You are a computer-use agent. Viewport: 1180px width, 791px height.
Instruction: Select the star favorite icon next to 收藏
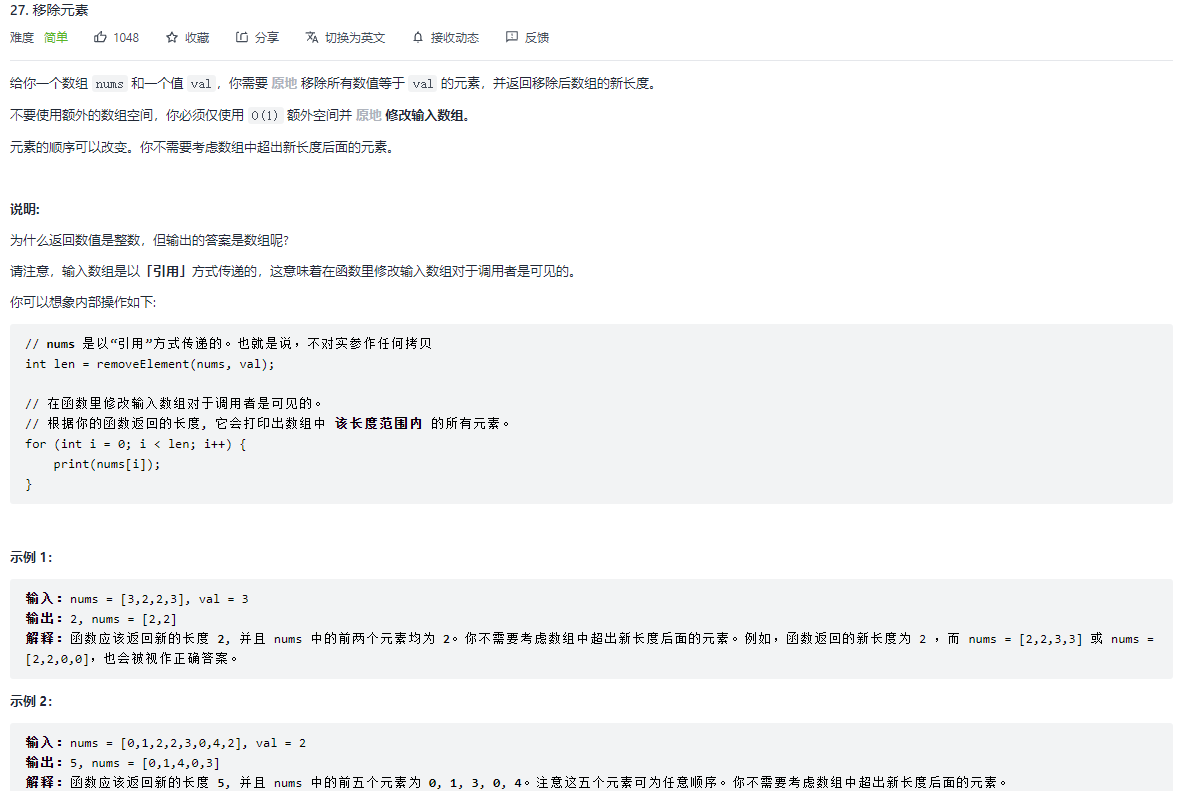click(x=170, y=37)
